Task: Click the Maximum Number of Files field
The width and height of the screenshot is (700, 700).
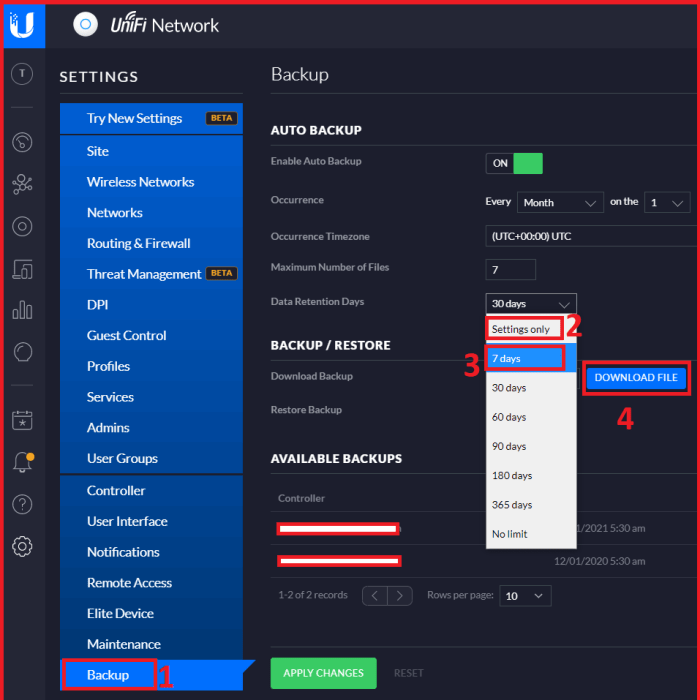Action: pyautogui.click(x=511, y=270)
